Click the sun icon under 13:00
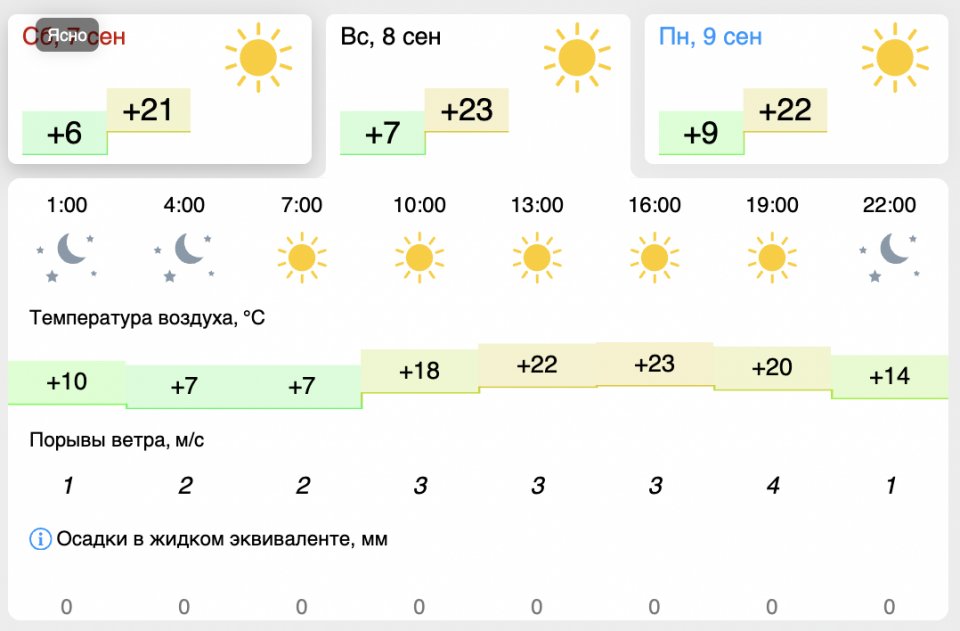 pyautogui.click(x=537, y=258)
